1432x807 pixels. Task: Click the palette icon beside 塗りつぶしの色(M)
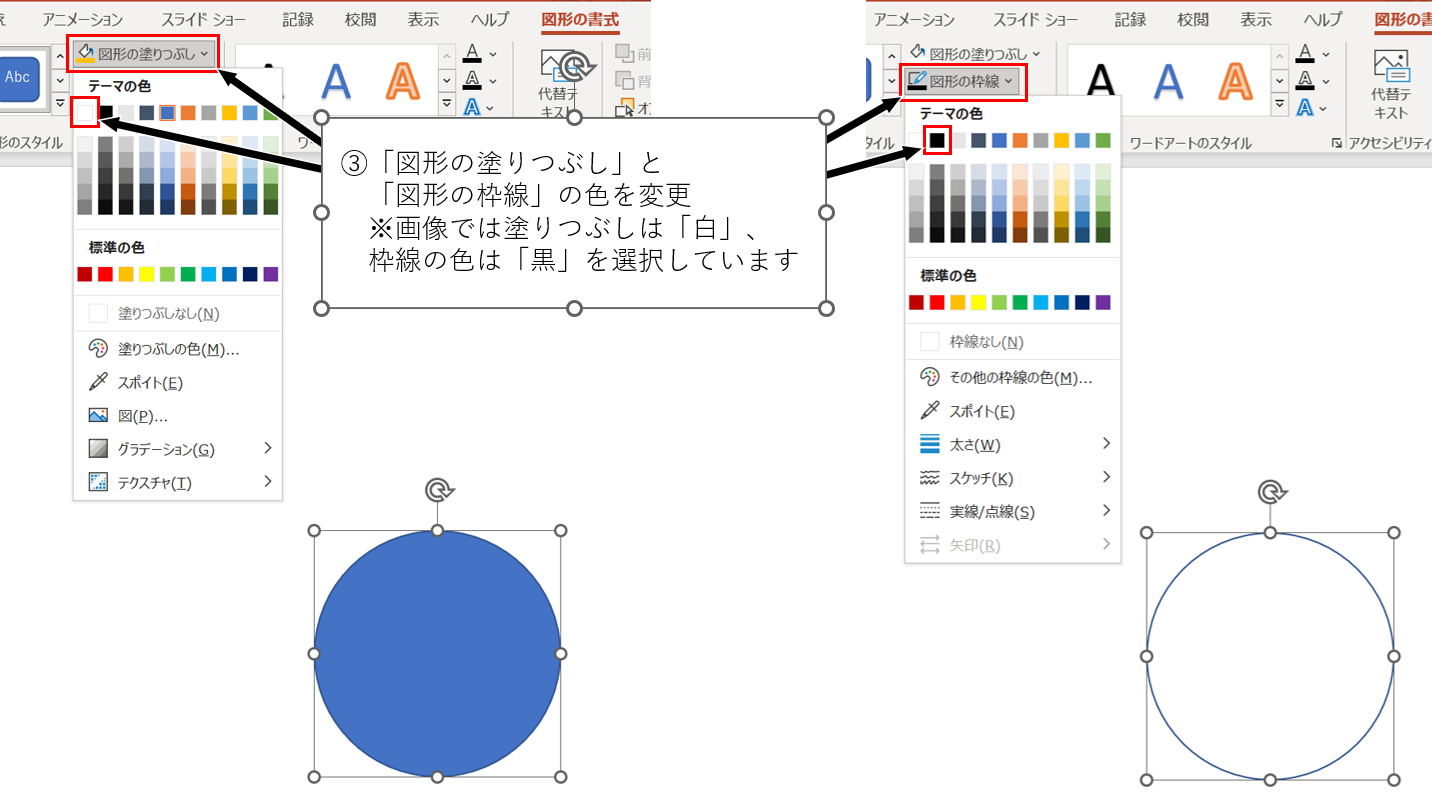pos(98,349)
